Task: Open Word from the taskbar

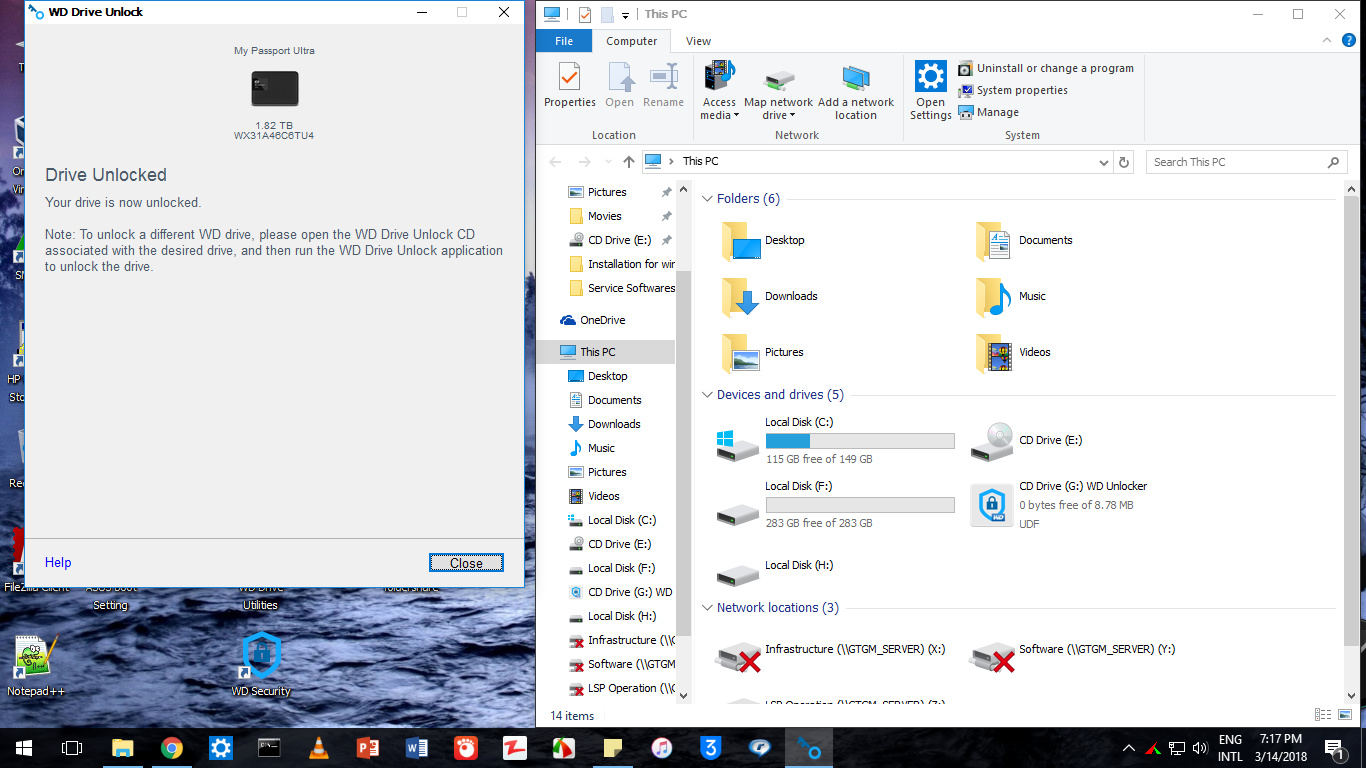Action: coord(417,748)
